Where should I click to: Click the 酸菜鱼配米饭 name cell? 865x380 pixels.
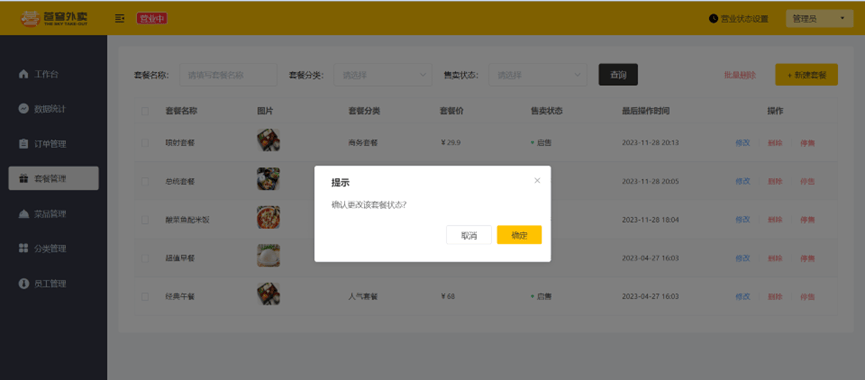187,220
